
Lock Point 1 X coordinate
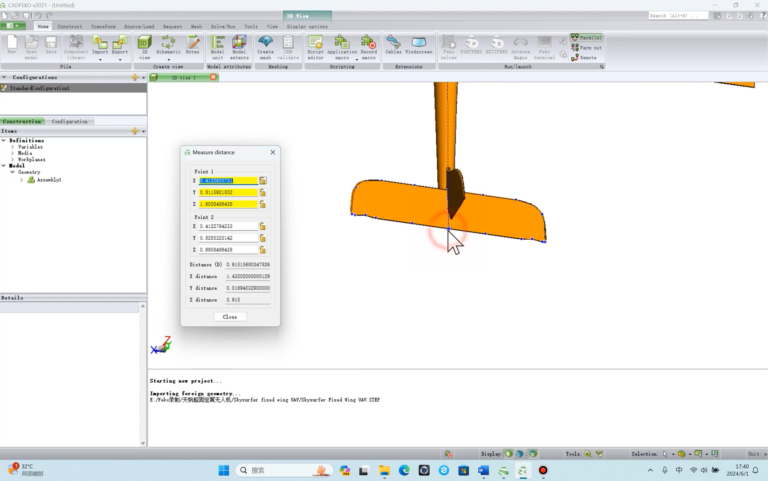(263, 181)
